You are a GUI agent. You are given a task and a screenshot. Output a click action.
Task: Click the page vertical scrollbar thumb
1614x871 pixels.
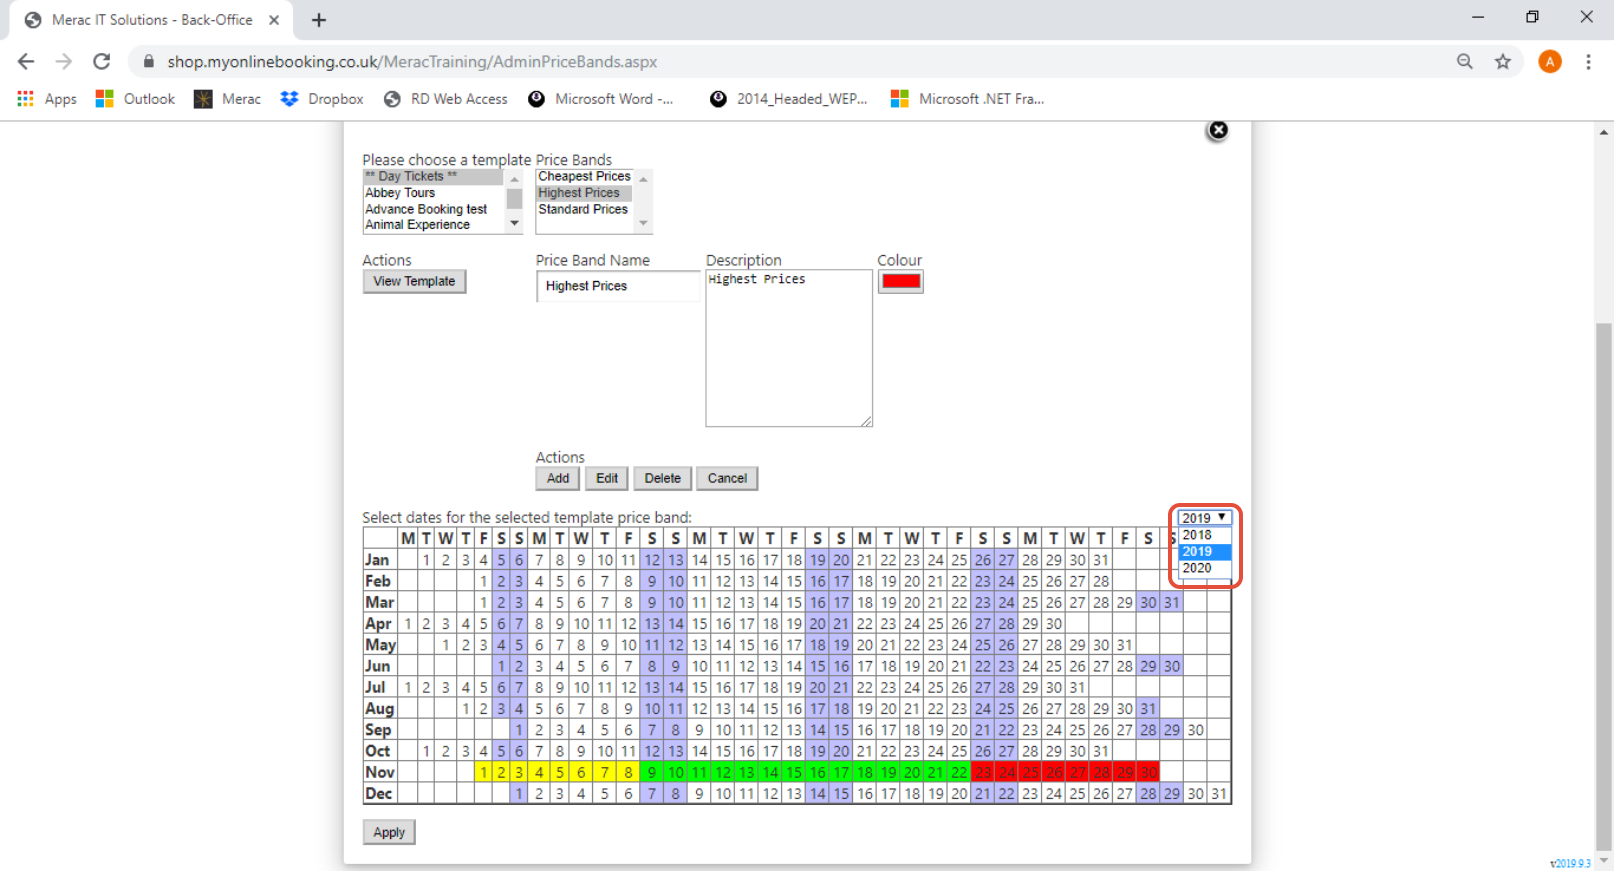[1604, 585]
